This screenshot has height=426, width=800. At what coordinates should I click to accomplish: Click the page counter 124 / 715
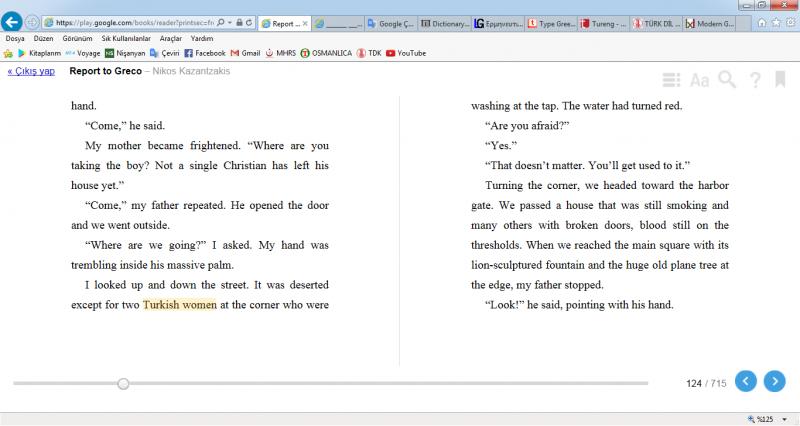[706, 383]
